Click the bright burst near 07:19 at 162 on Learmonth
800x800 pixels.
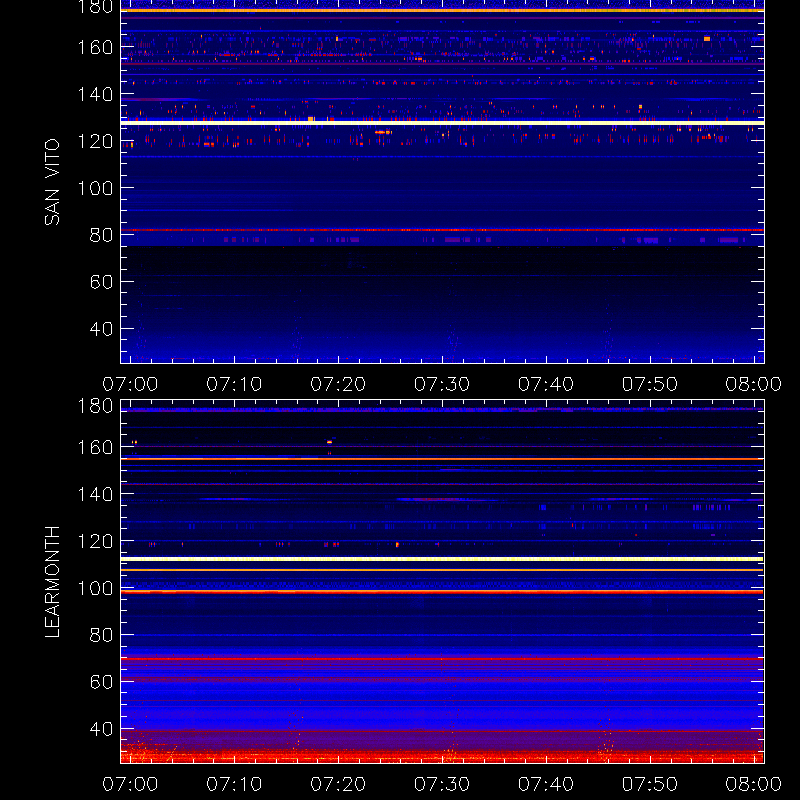click(330, 442)
